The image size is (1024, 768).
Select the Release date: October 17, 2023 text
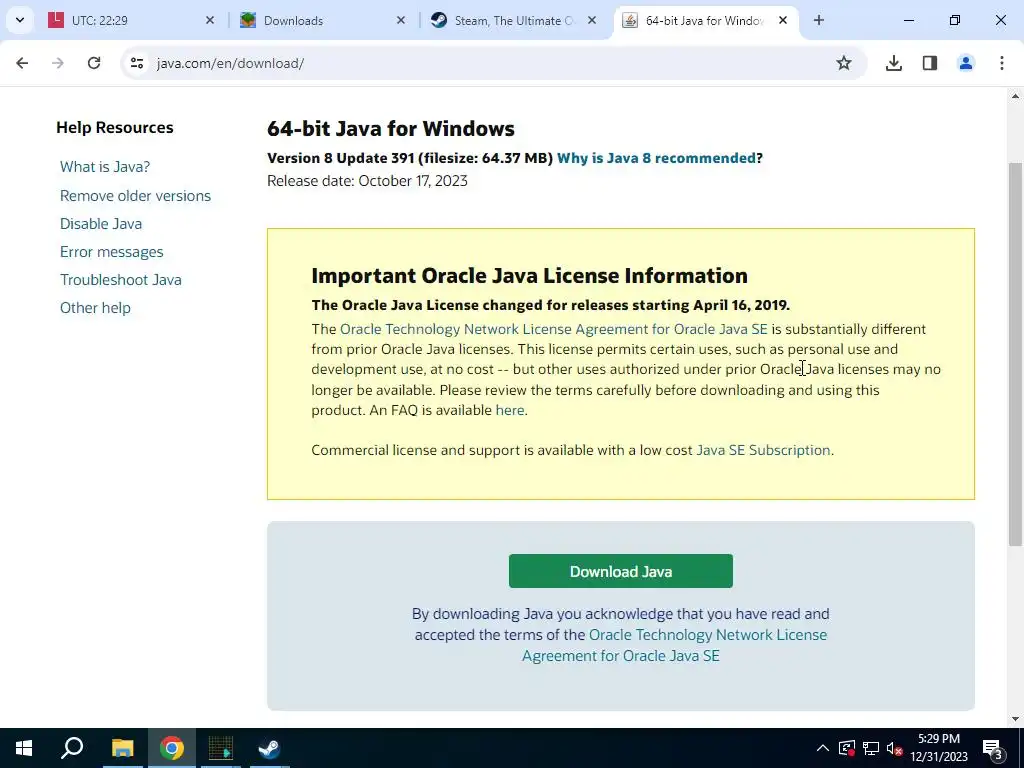pyautogui.click(x=367, y=181)
